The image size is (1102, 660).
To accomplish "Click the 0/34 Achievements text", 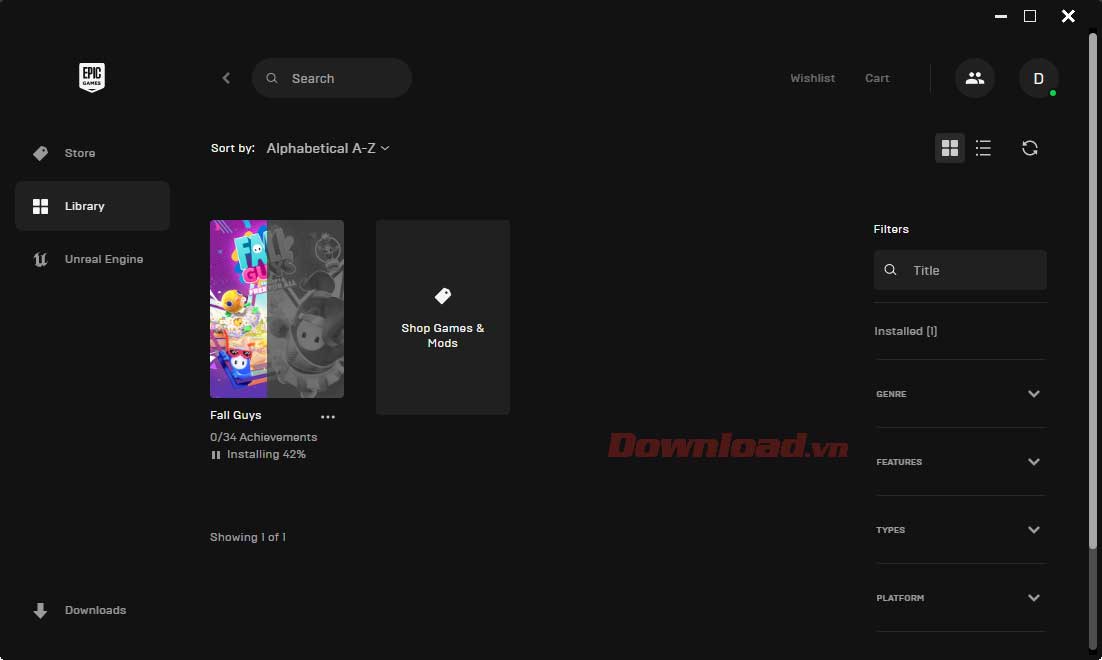I will 264,437.
